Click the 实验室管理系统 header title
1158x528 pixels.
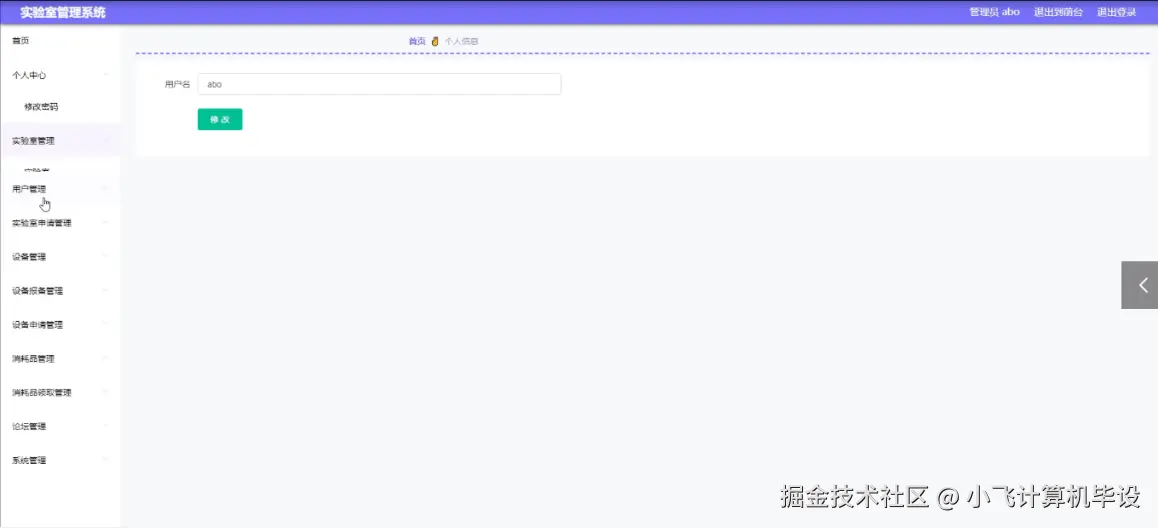pyautogui.click(x=63, y=12)
